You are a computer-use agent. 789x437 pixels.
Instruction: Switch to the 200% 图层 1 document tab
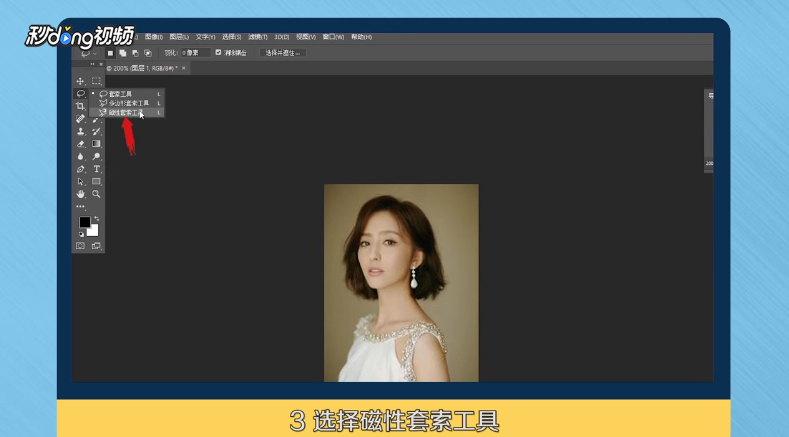142,68
